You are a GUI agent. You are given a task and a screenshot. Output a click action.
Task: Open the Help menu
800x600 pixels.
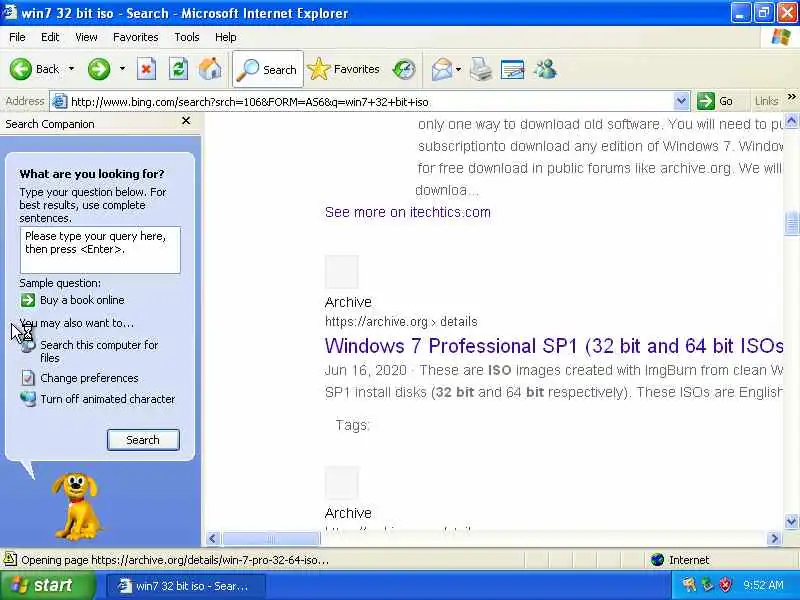[226, 37]
